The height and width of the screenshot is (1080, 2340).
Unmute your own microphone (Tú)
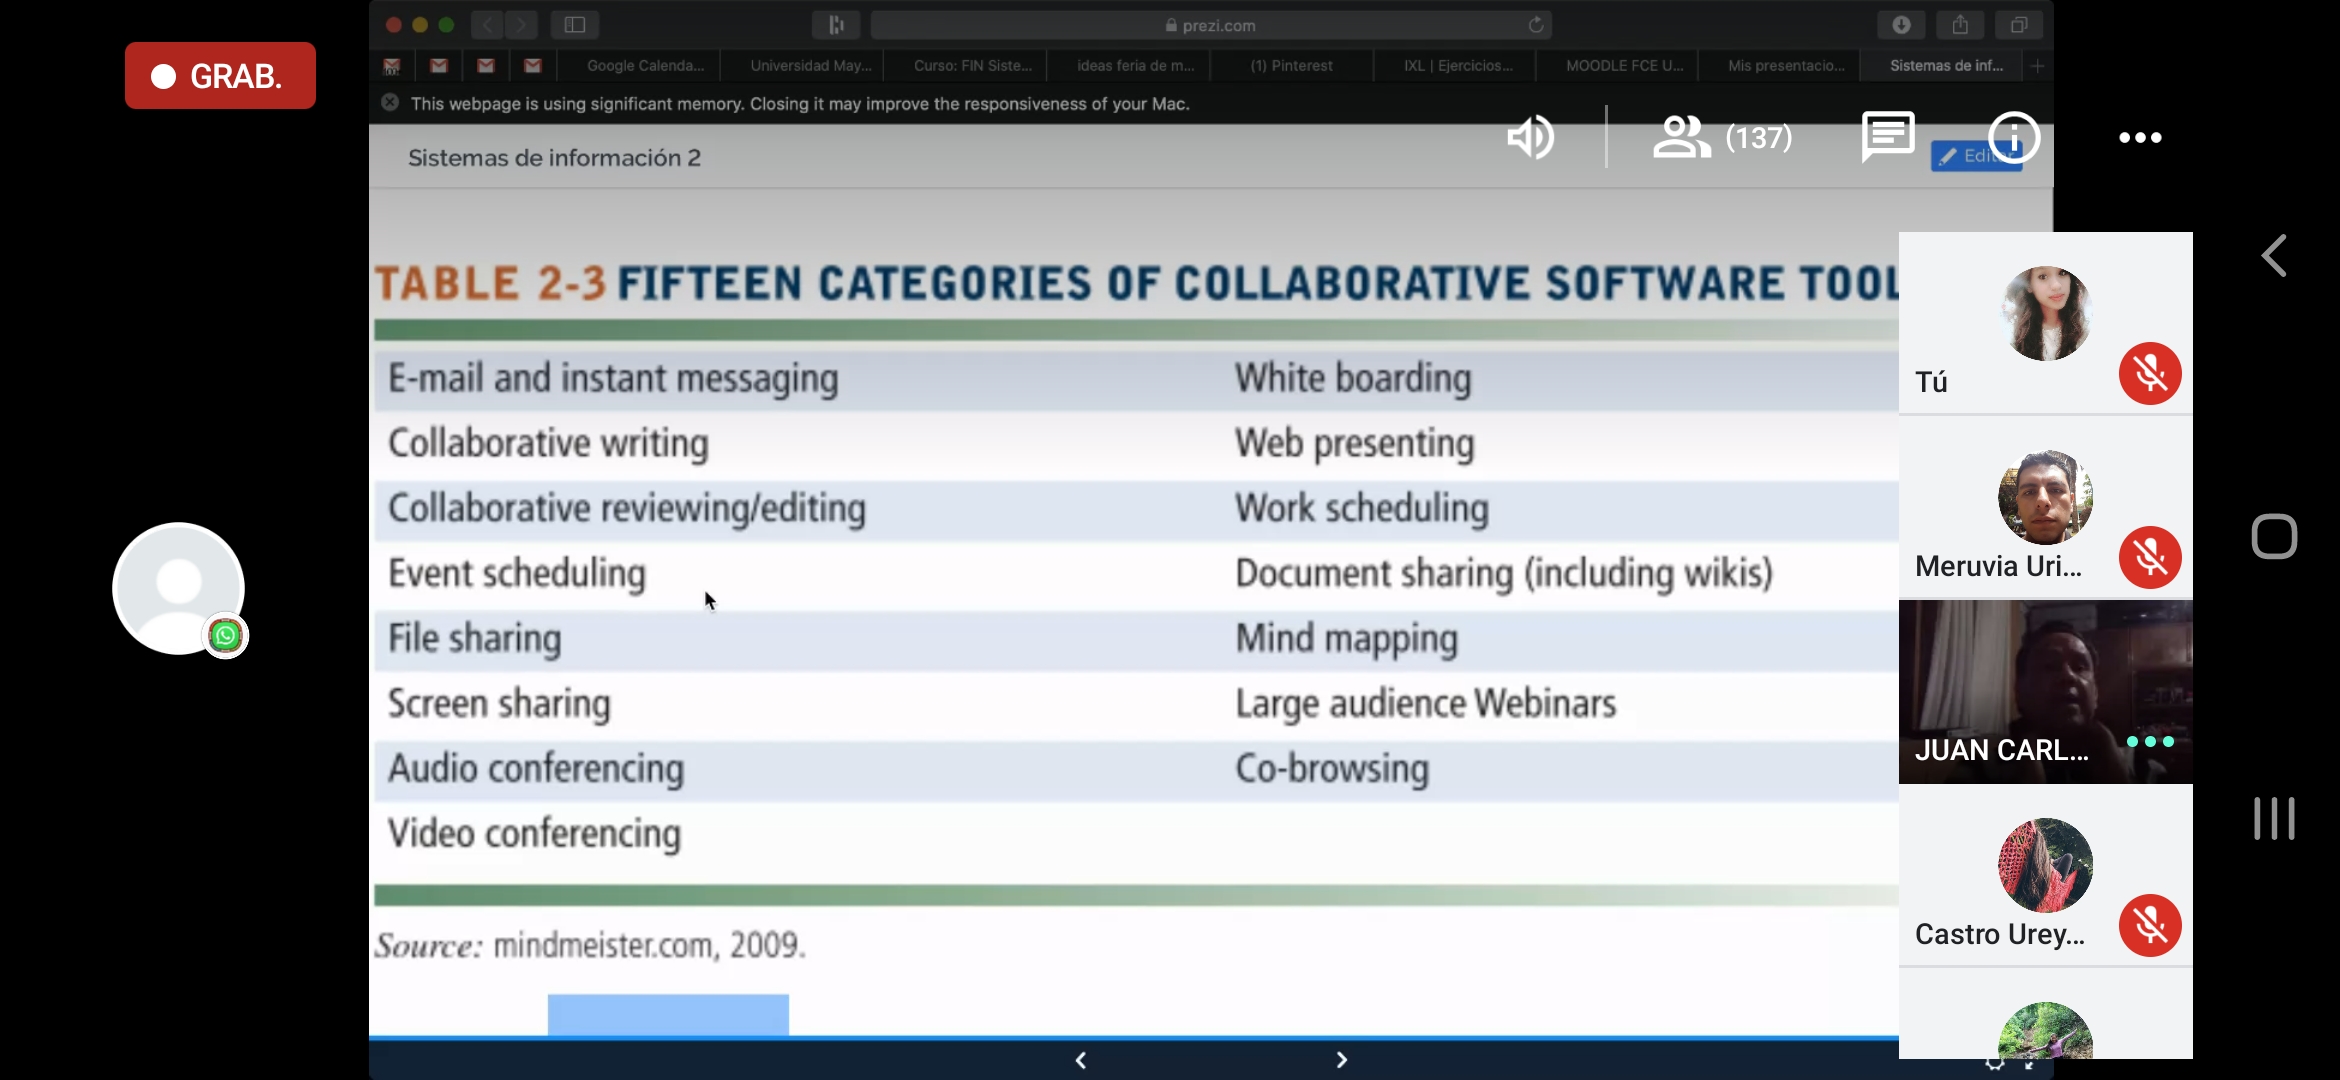coord(2150,373)
